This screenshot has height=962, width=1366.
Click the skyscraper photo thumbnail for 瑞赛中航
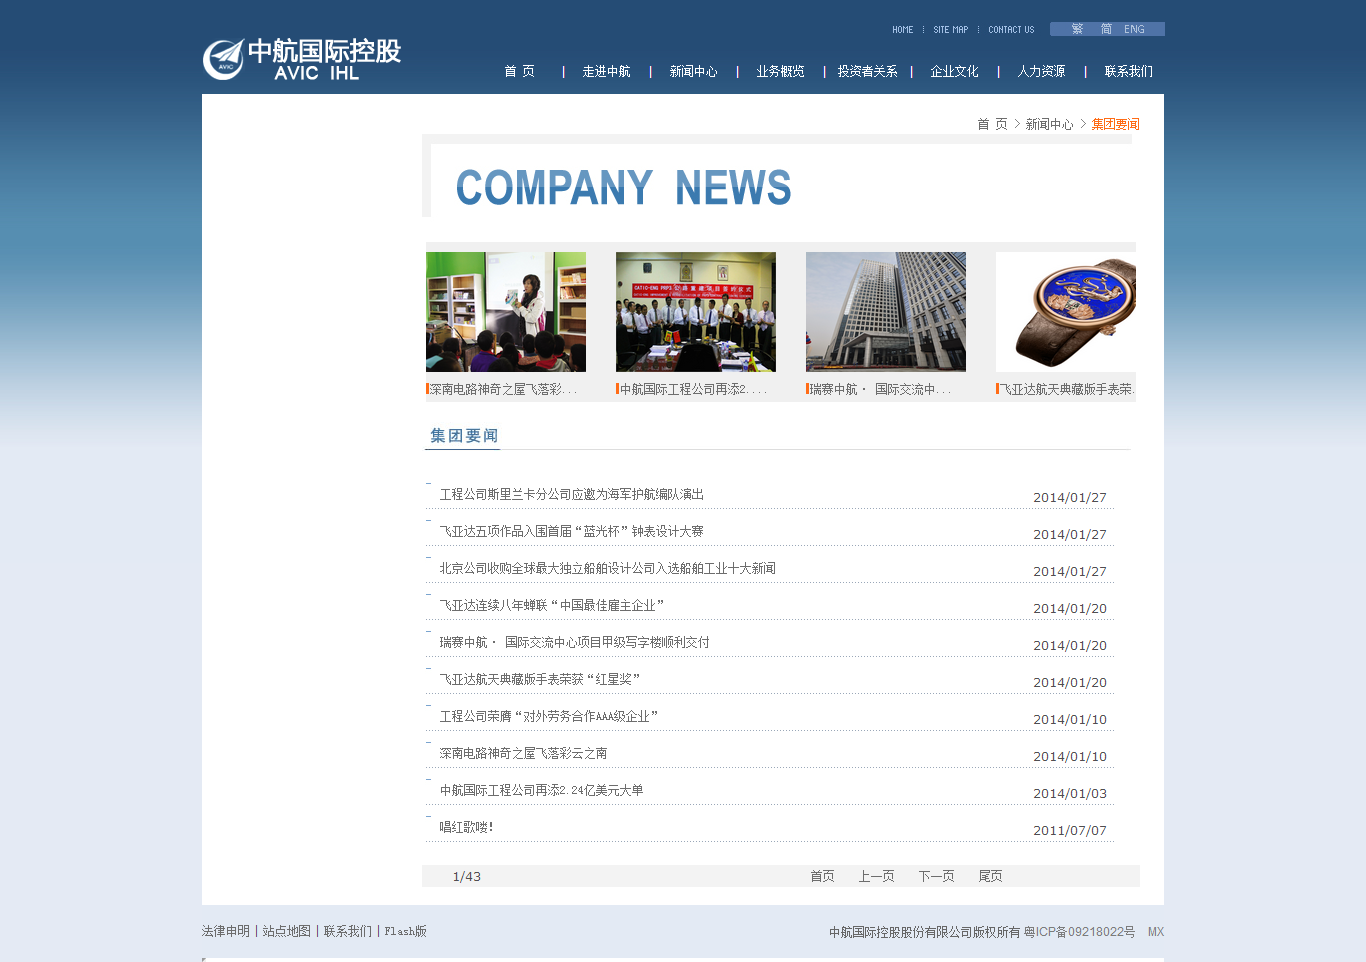click(885, 311)
